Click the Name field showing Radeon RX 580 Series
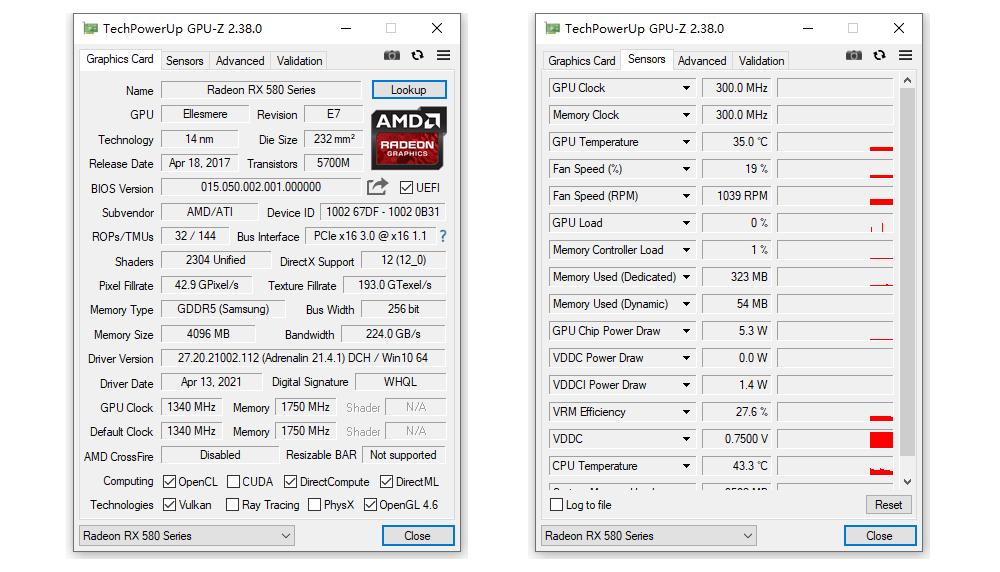This screenshot has width=1000, height=572. tap(261, 90)
